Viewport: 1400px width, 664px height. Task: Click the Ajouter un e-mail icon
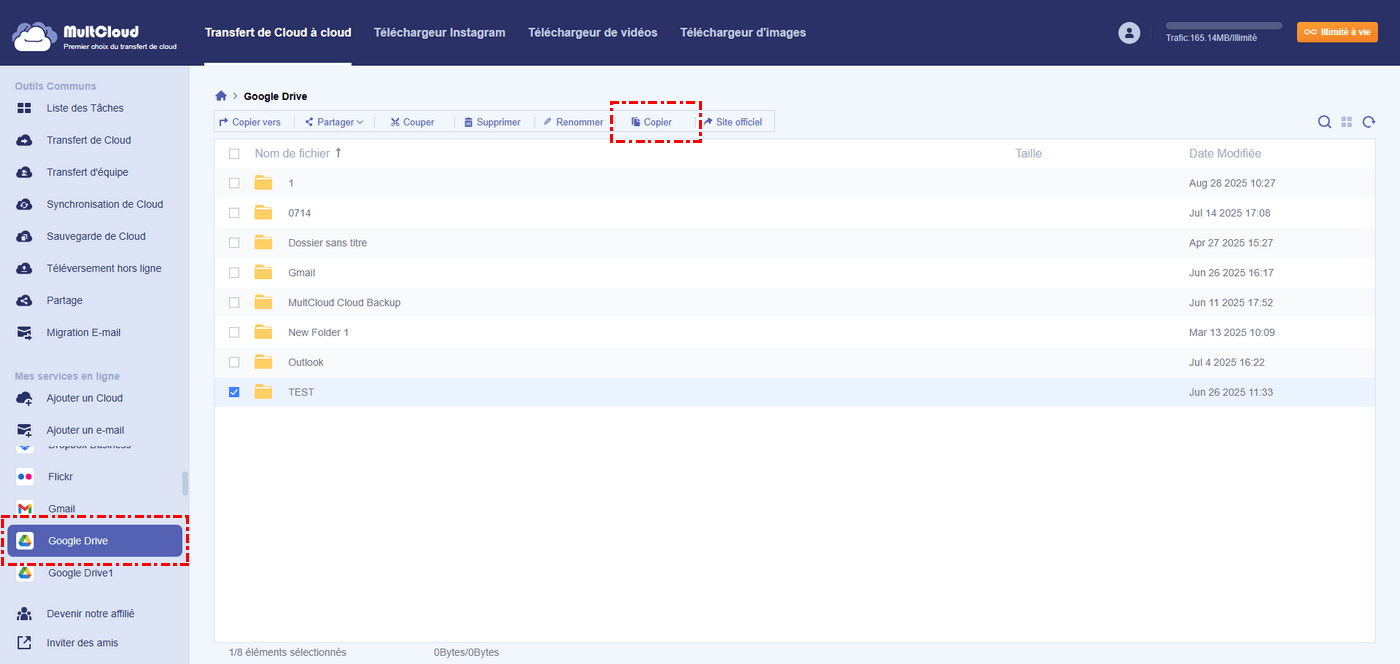pyautogui.click(x=24, y=430)
